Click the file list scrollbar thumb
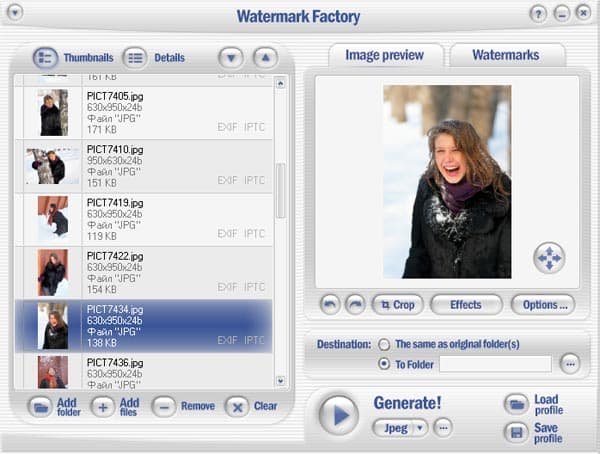Image resolution: width=600 pixels, height=454 pixels. [x=280, y=191]
